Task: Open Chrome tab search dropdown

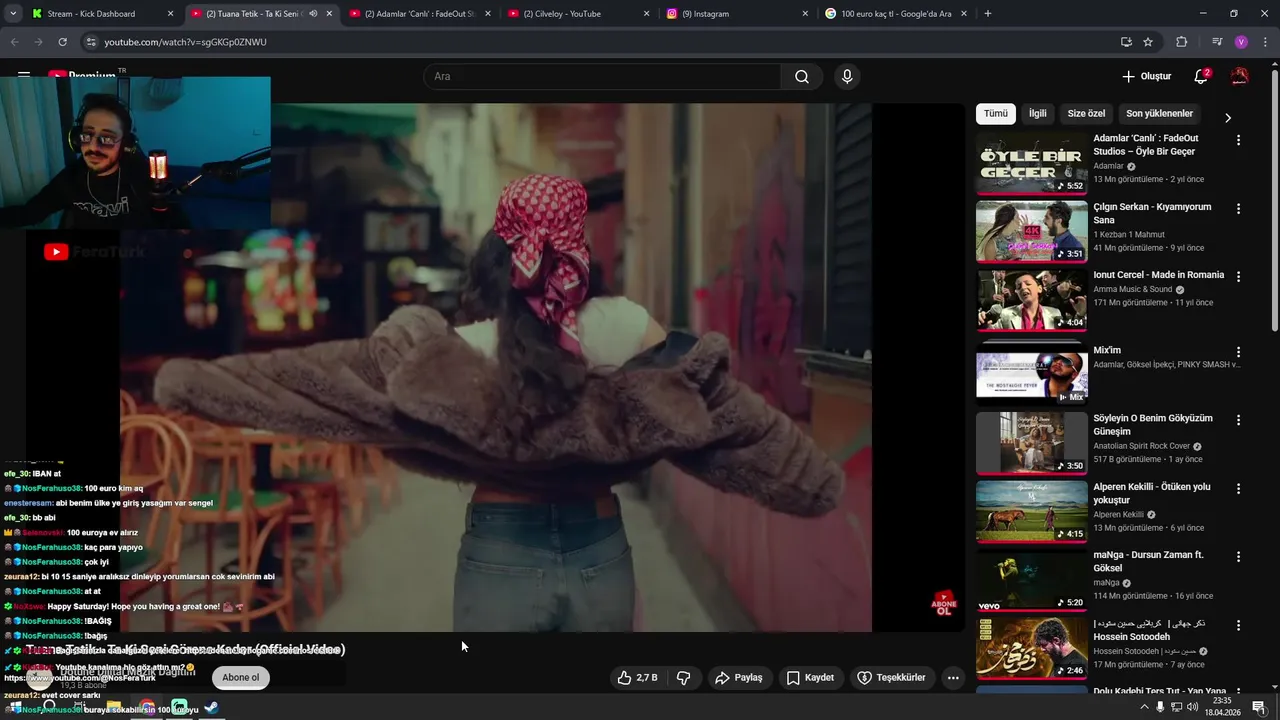Action: [14, 14]
